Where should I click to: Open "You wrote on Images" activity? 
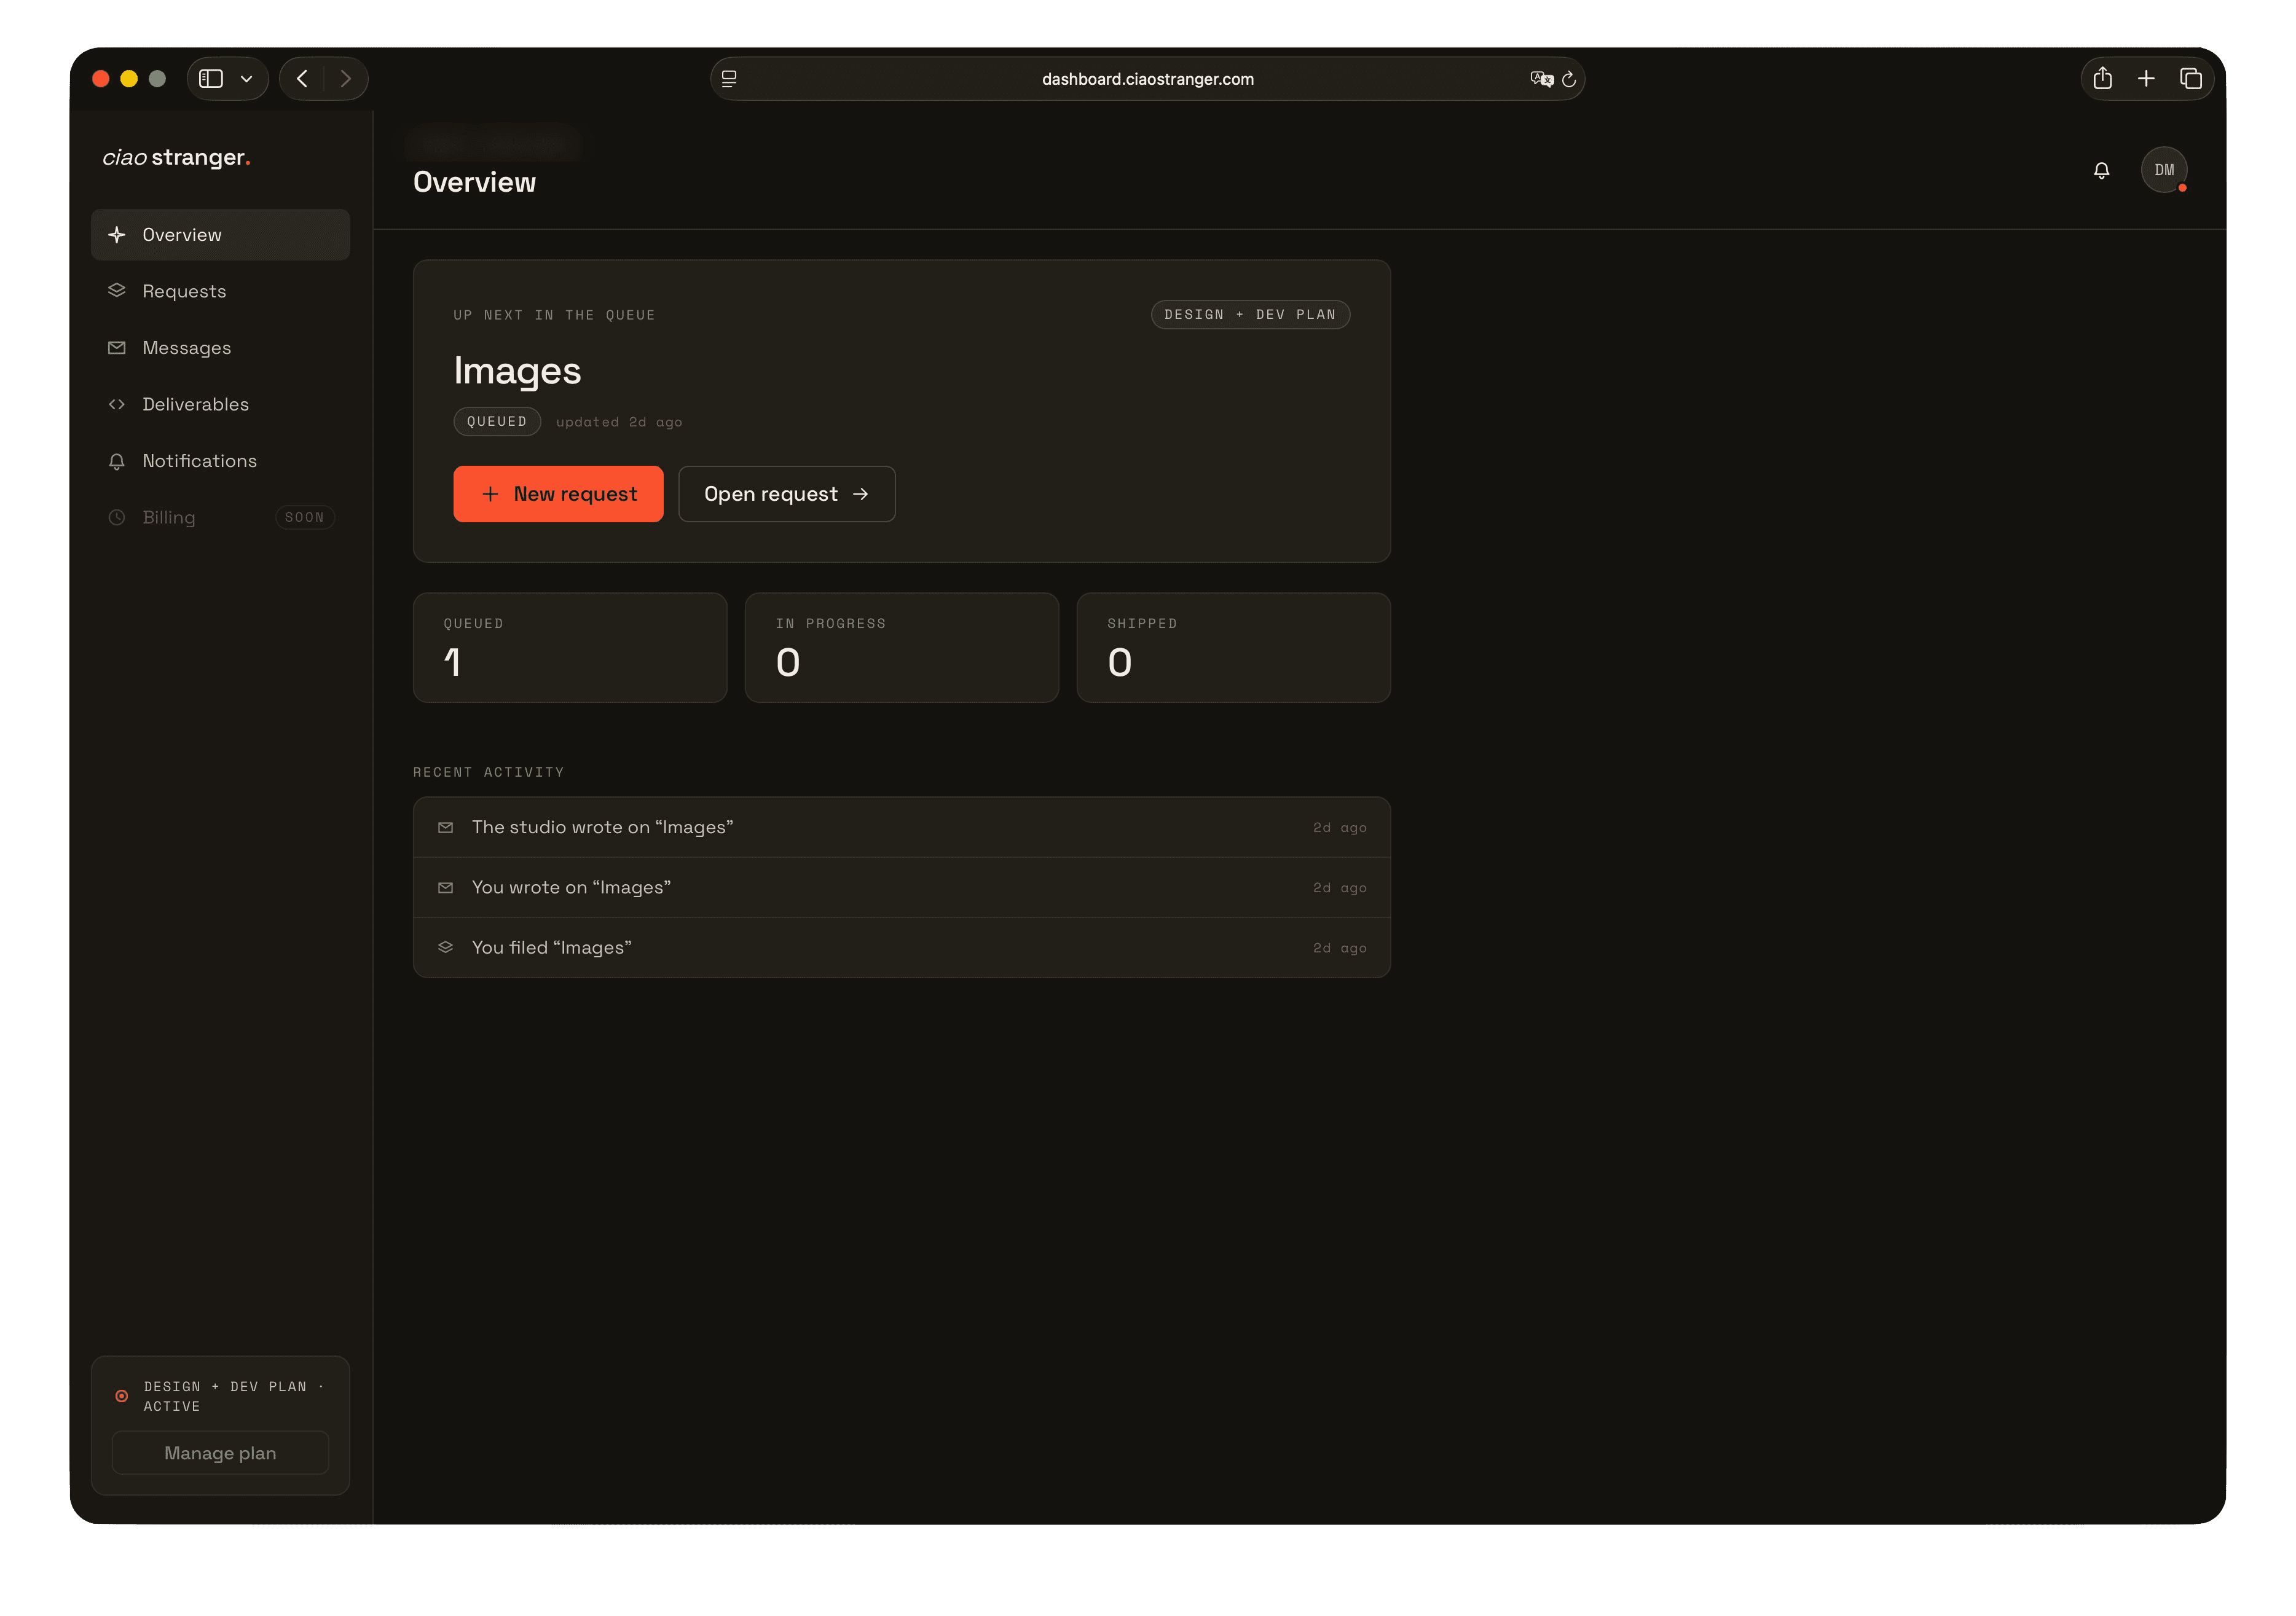coord(902,887)
